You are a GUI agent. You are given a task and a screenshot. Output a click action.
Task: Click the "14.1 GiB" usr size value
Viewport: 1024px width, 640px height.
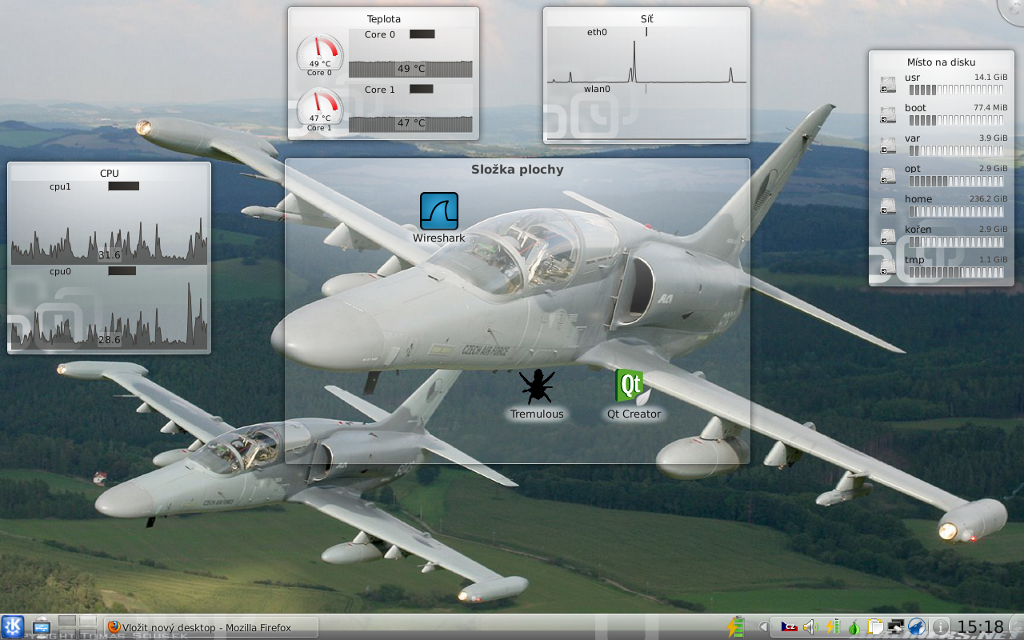tap(991, 76)
